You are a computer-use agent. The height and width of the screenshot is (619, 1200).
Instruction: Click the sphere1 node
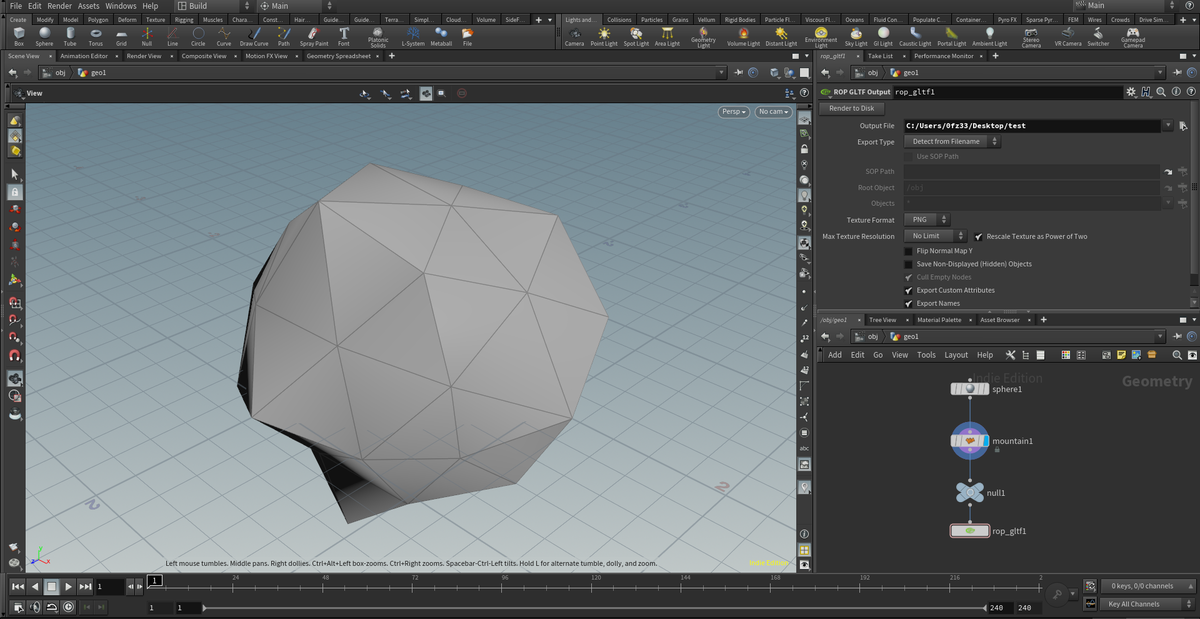969,389
